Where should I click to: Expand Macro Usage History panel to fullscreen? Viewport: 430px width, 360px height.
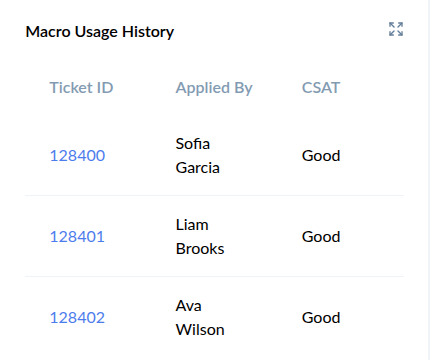[396, 29]
